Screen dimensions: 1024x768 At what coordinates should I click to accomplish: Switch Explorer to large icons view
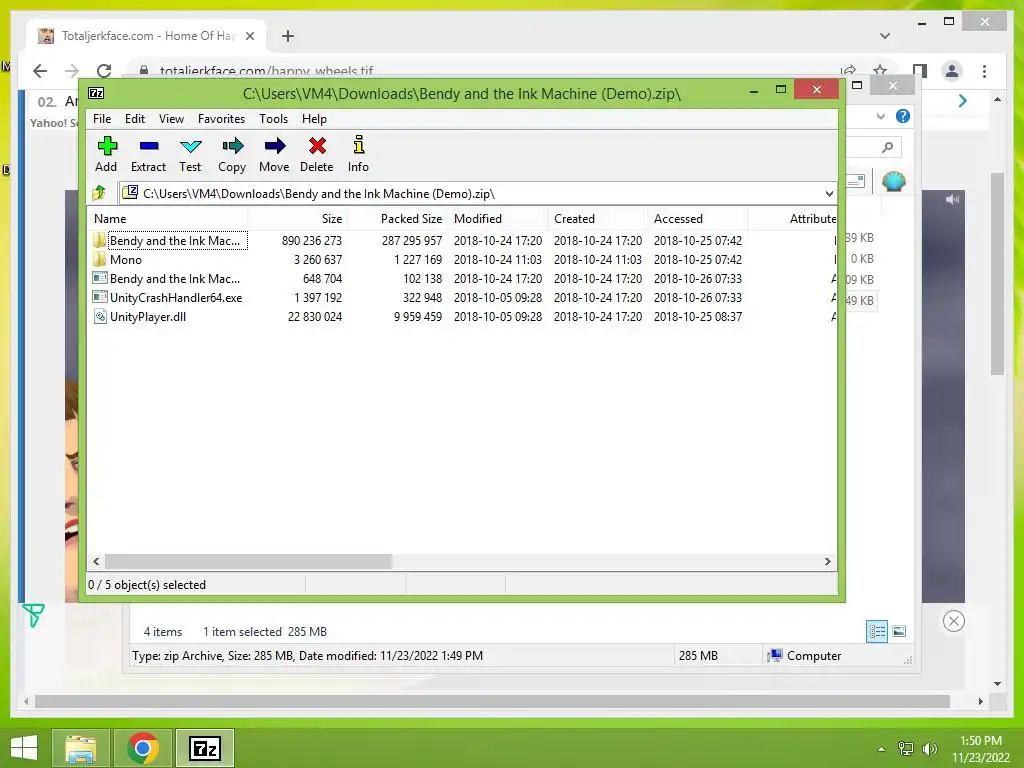[x=899, y=631]
